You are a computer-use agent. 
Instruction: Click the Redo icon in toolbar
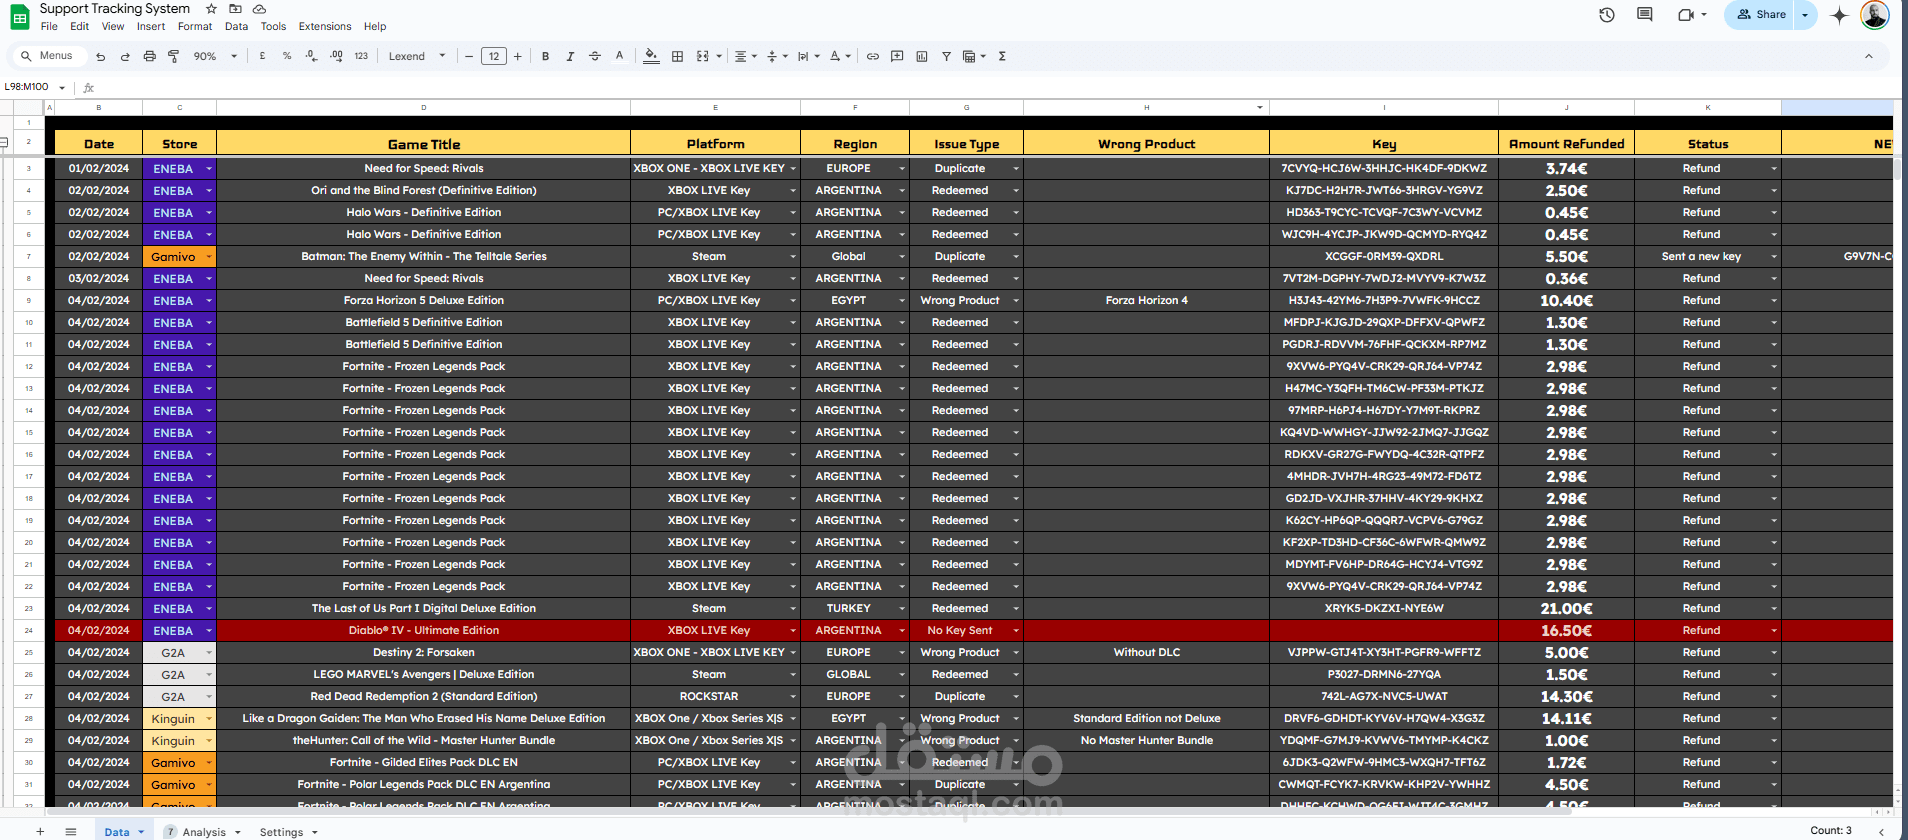tap(125, 56)
